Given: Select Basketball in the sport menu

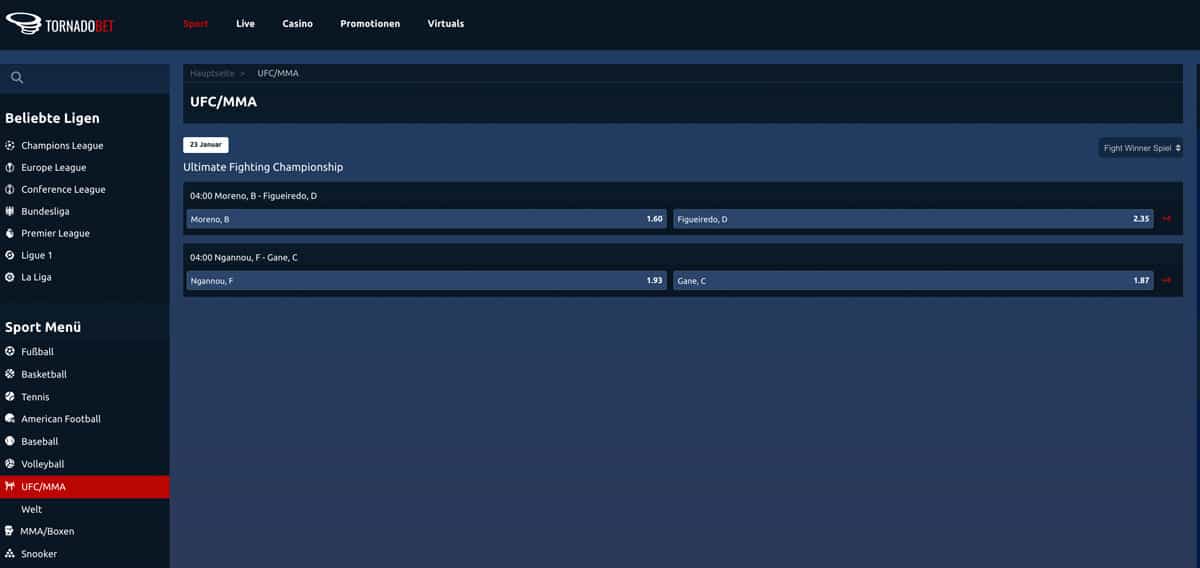Looking at the screenshot, I should (x=44, y=374).
